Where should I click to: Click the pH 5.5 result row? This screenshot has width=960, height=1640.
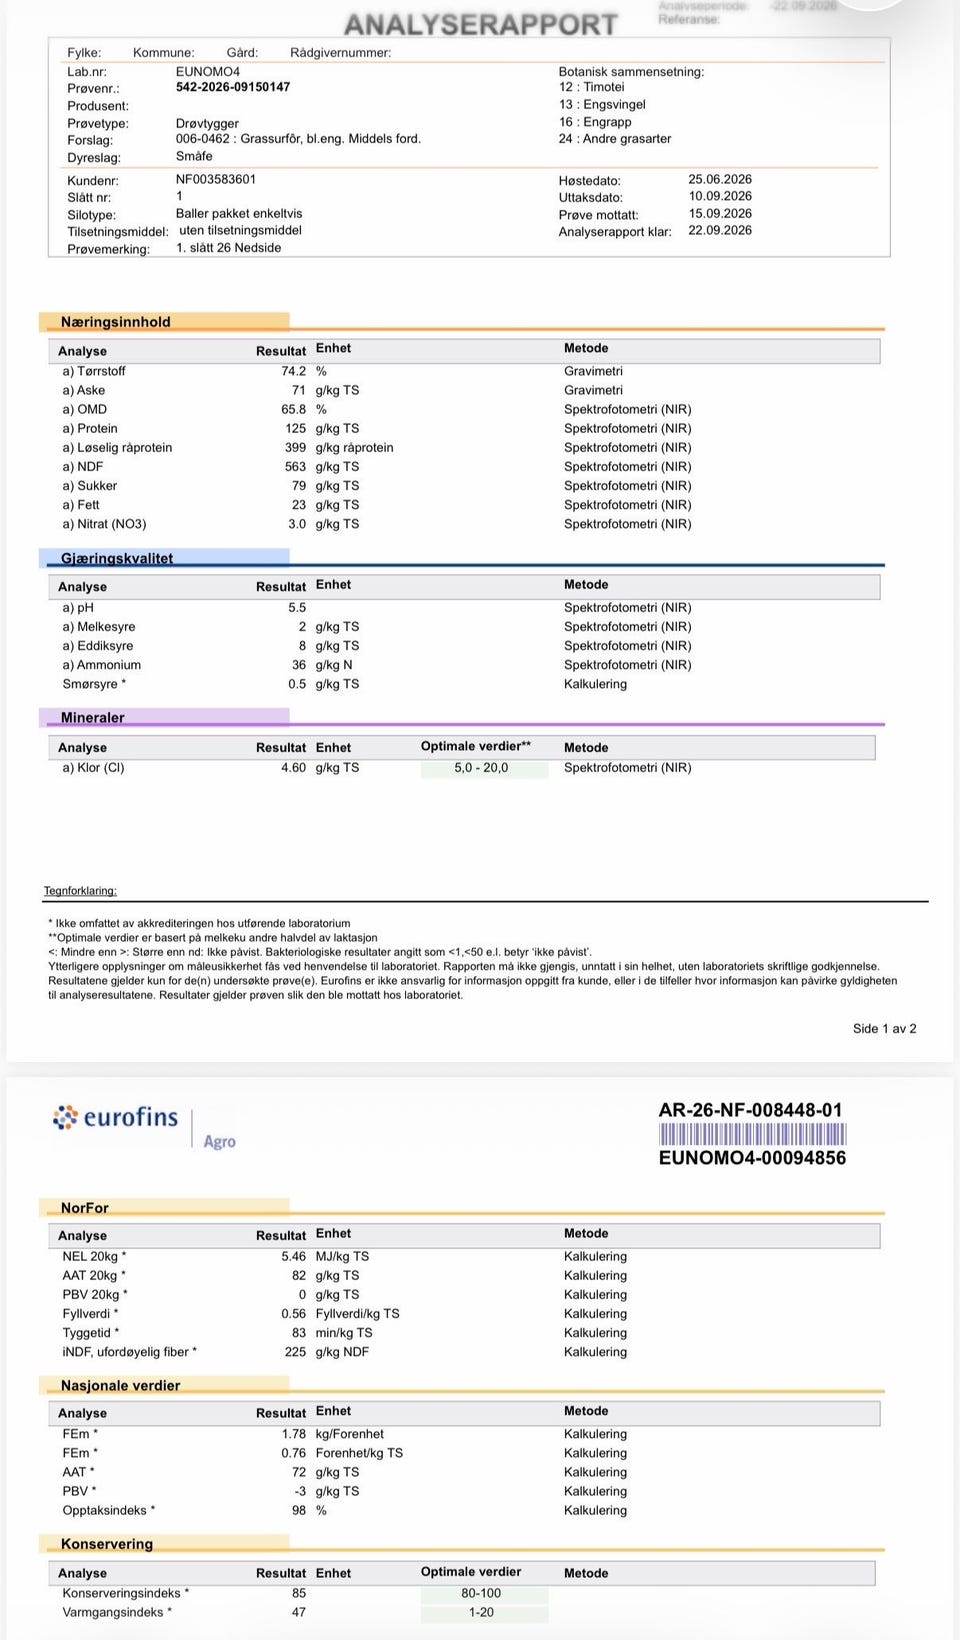pyautogui.click(x=465, y=607)
